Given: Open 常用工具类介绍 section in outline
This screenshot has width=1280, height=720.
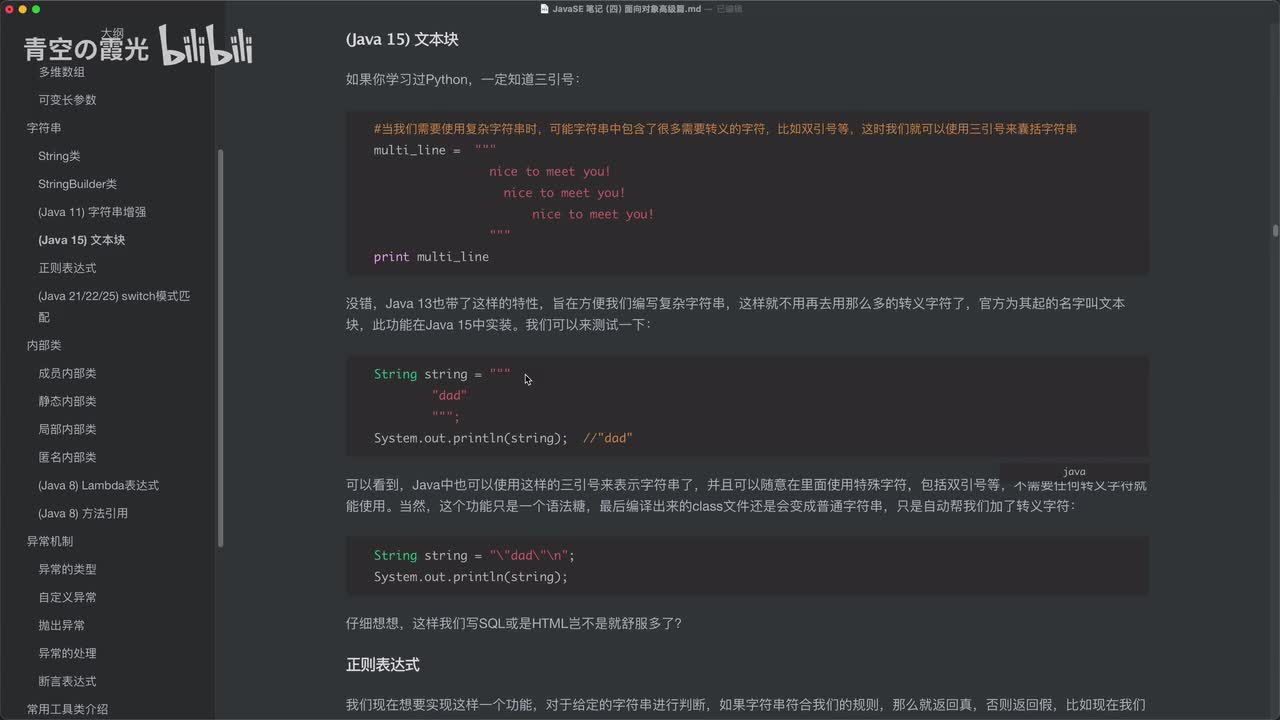Looking at the screenshot, I should [67, 709].
